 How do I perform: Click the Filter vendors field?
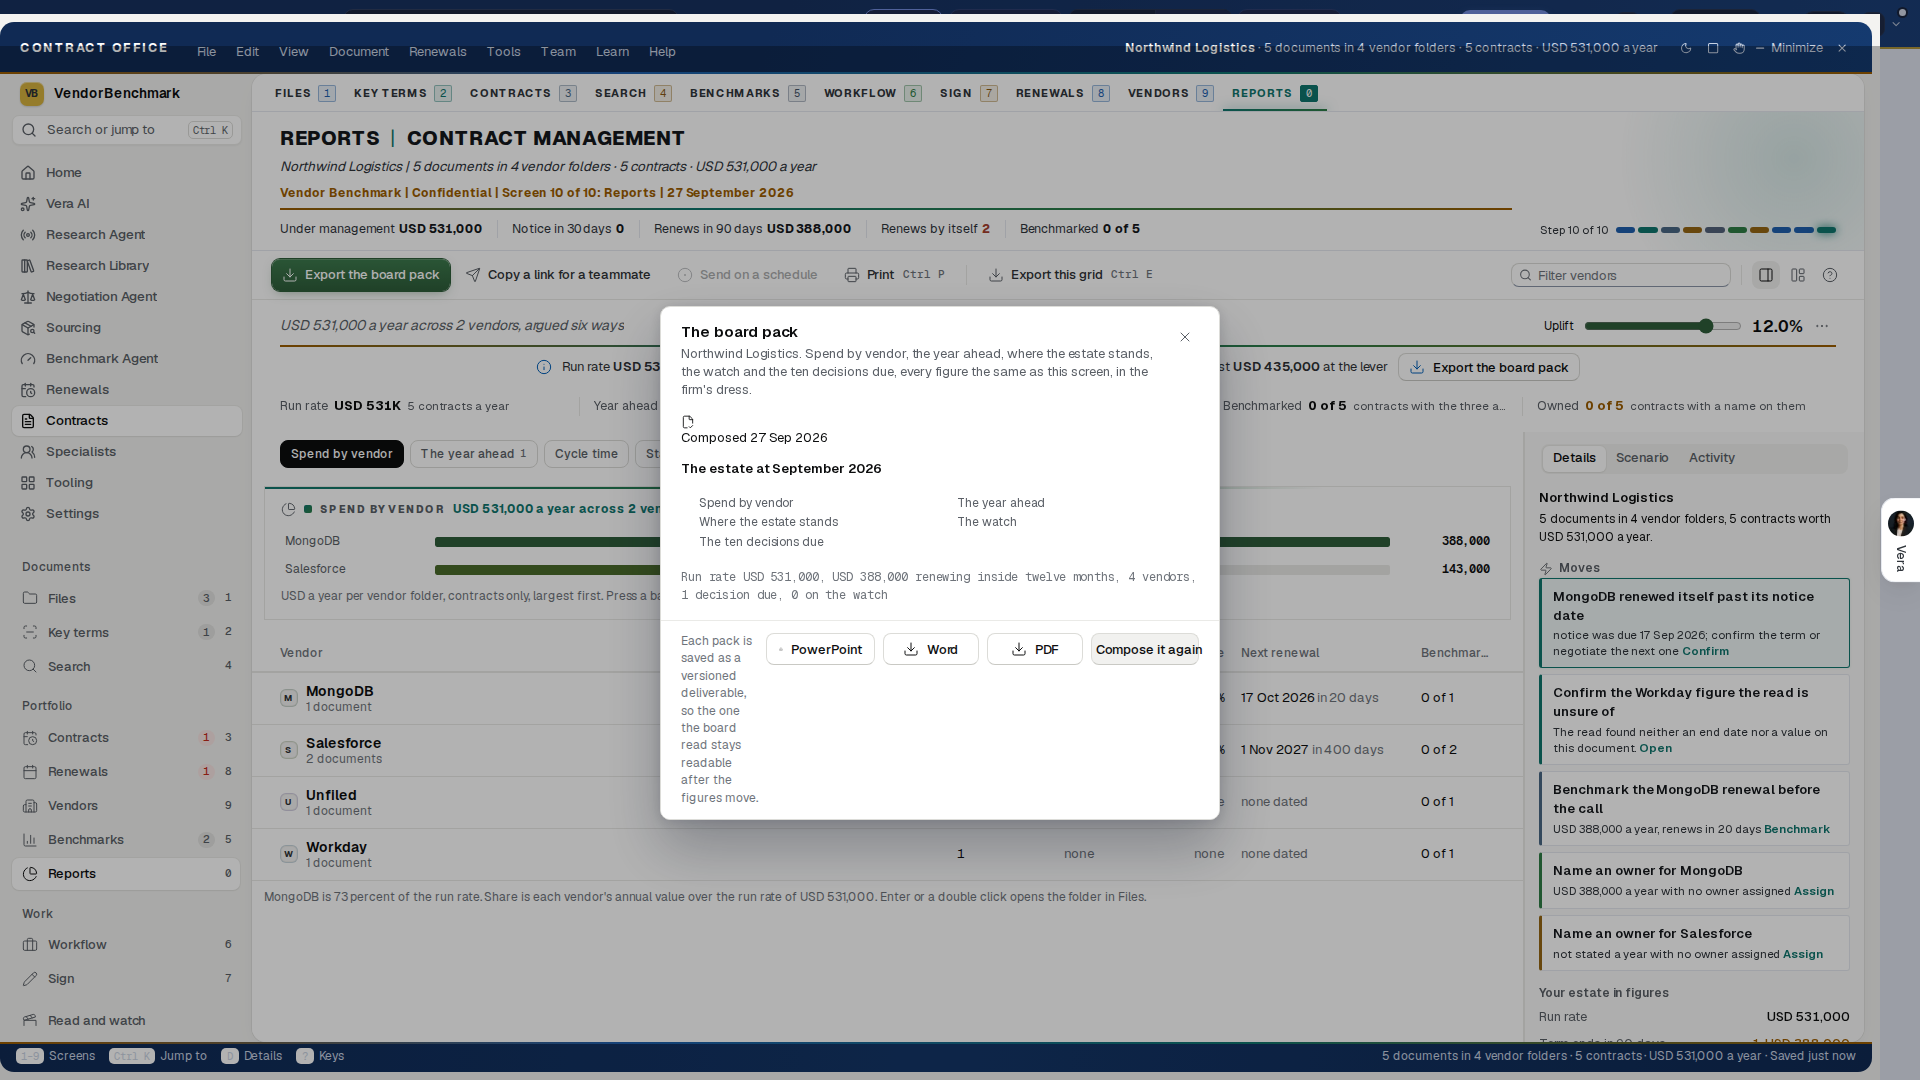tap(1620, 275)
